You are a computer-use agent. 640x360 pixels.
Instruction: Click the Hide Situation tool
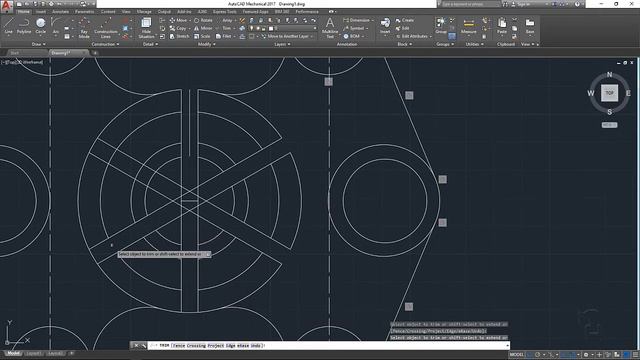(146, 28)
